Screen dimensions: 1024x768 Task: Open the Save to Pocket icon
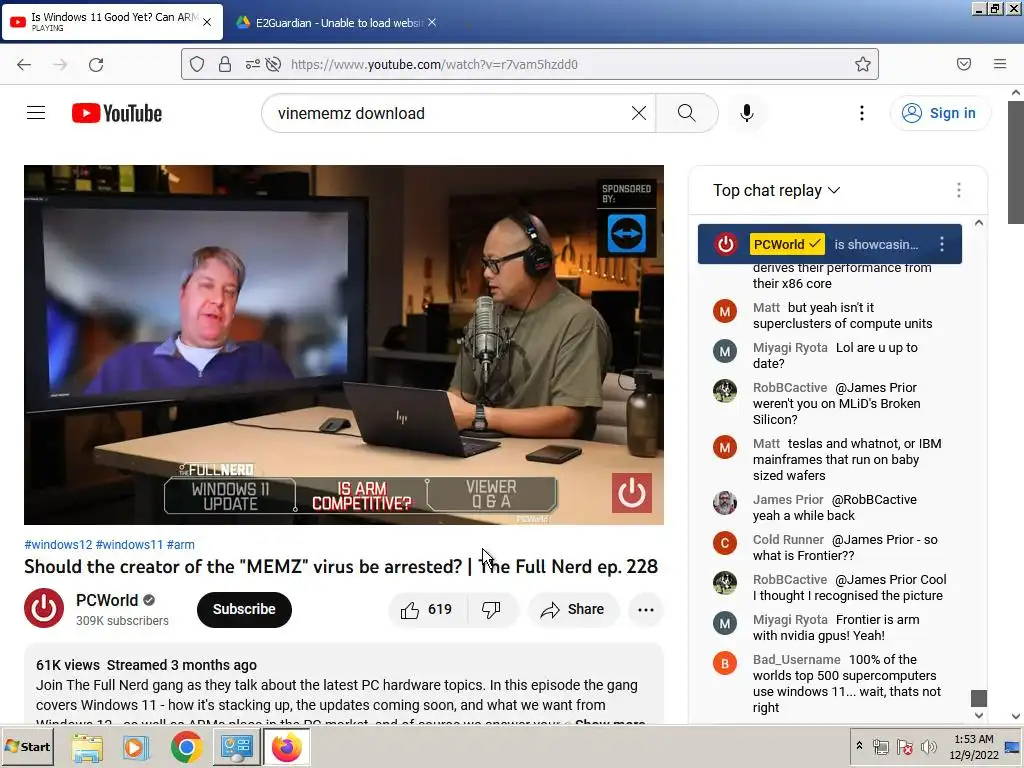[x=963, y=64]
